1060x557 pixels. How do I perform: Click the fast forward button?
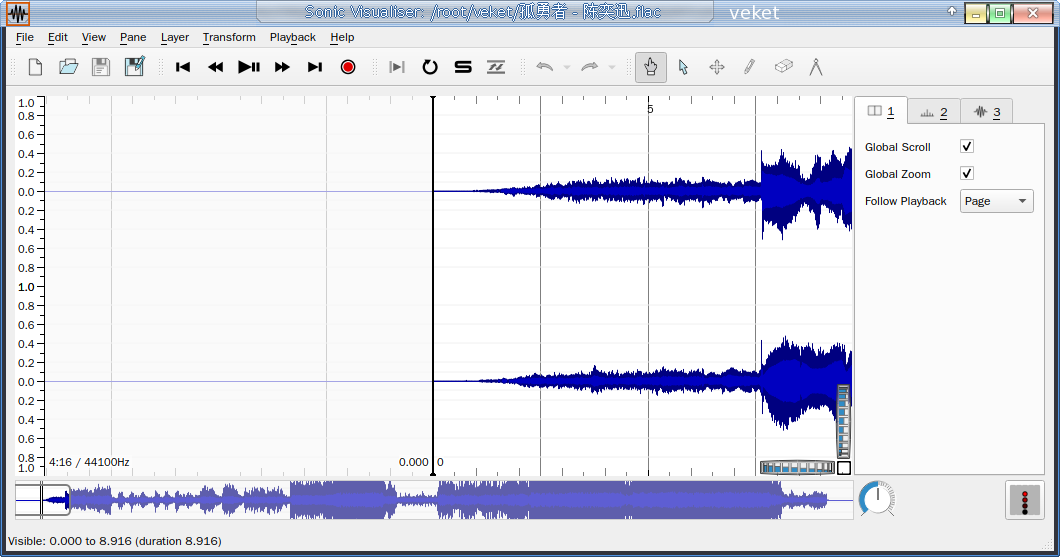282,67
